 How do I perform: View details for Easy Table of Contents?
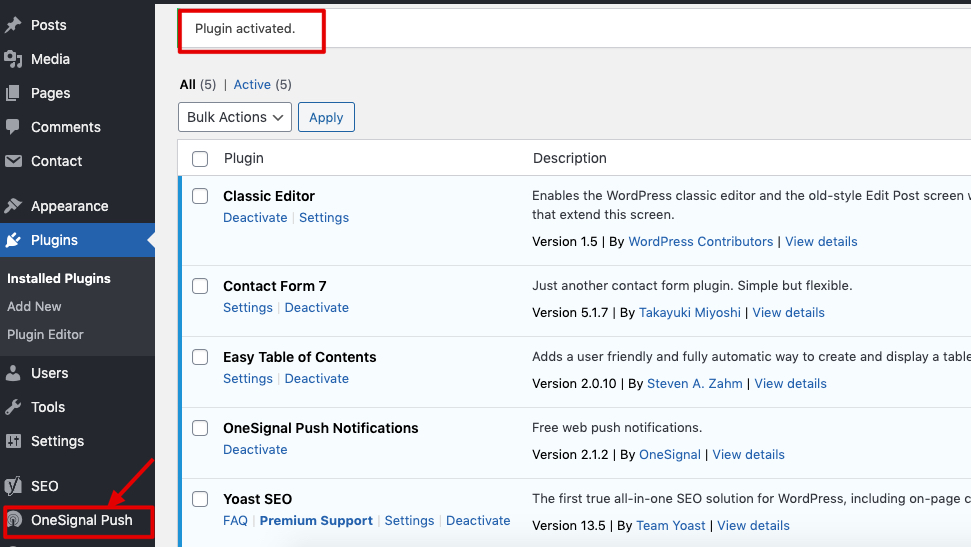click(790, 383)
